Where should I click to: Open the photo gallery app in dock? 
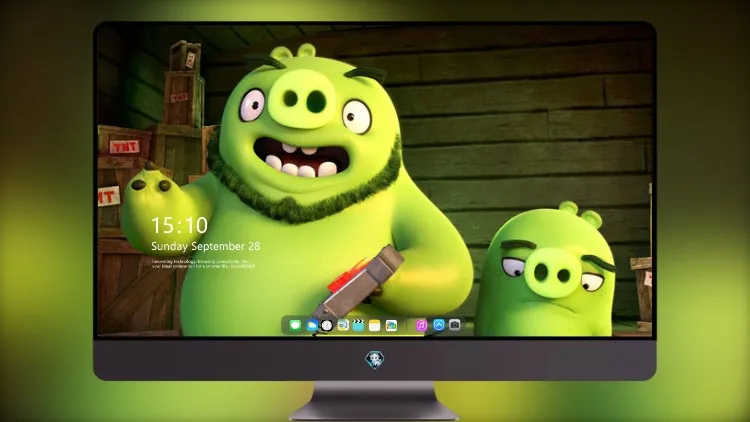[391, 325]
